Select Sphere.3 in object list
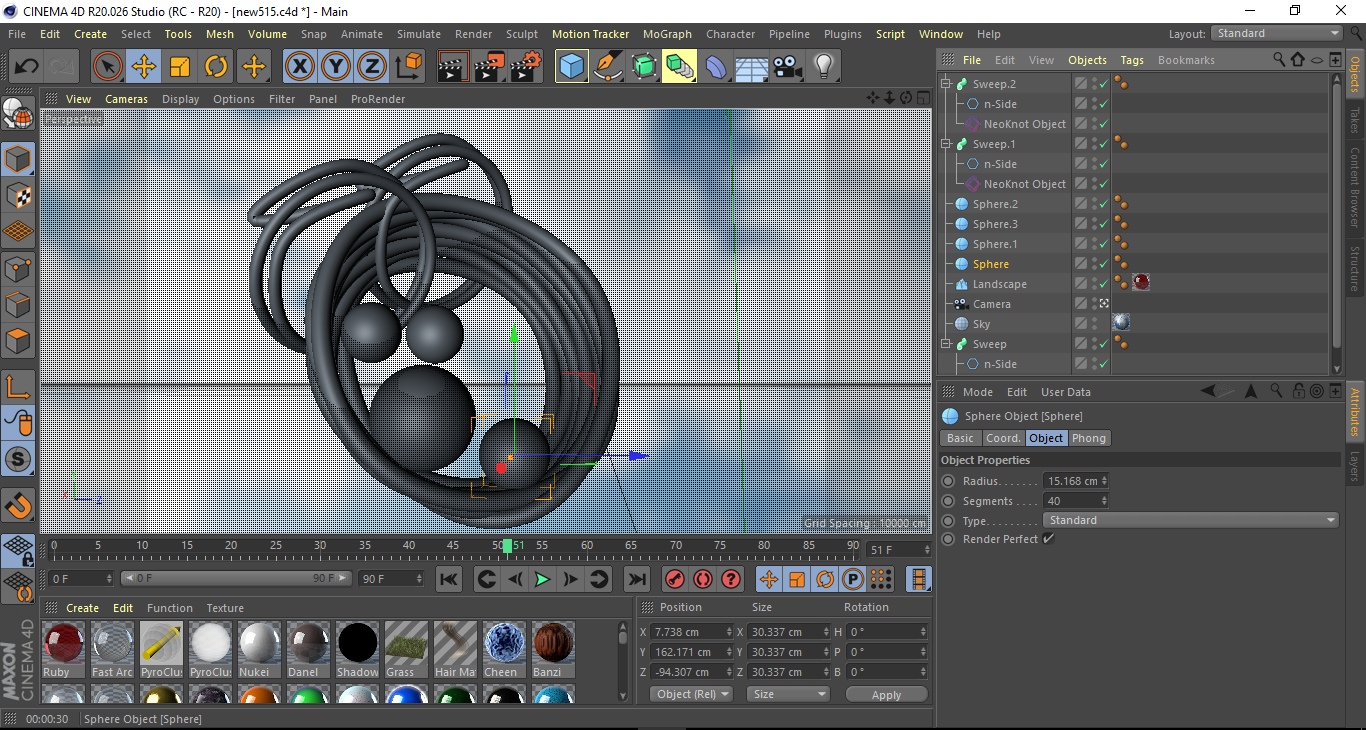The image size is (1366, 730). pos(995,224)
